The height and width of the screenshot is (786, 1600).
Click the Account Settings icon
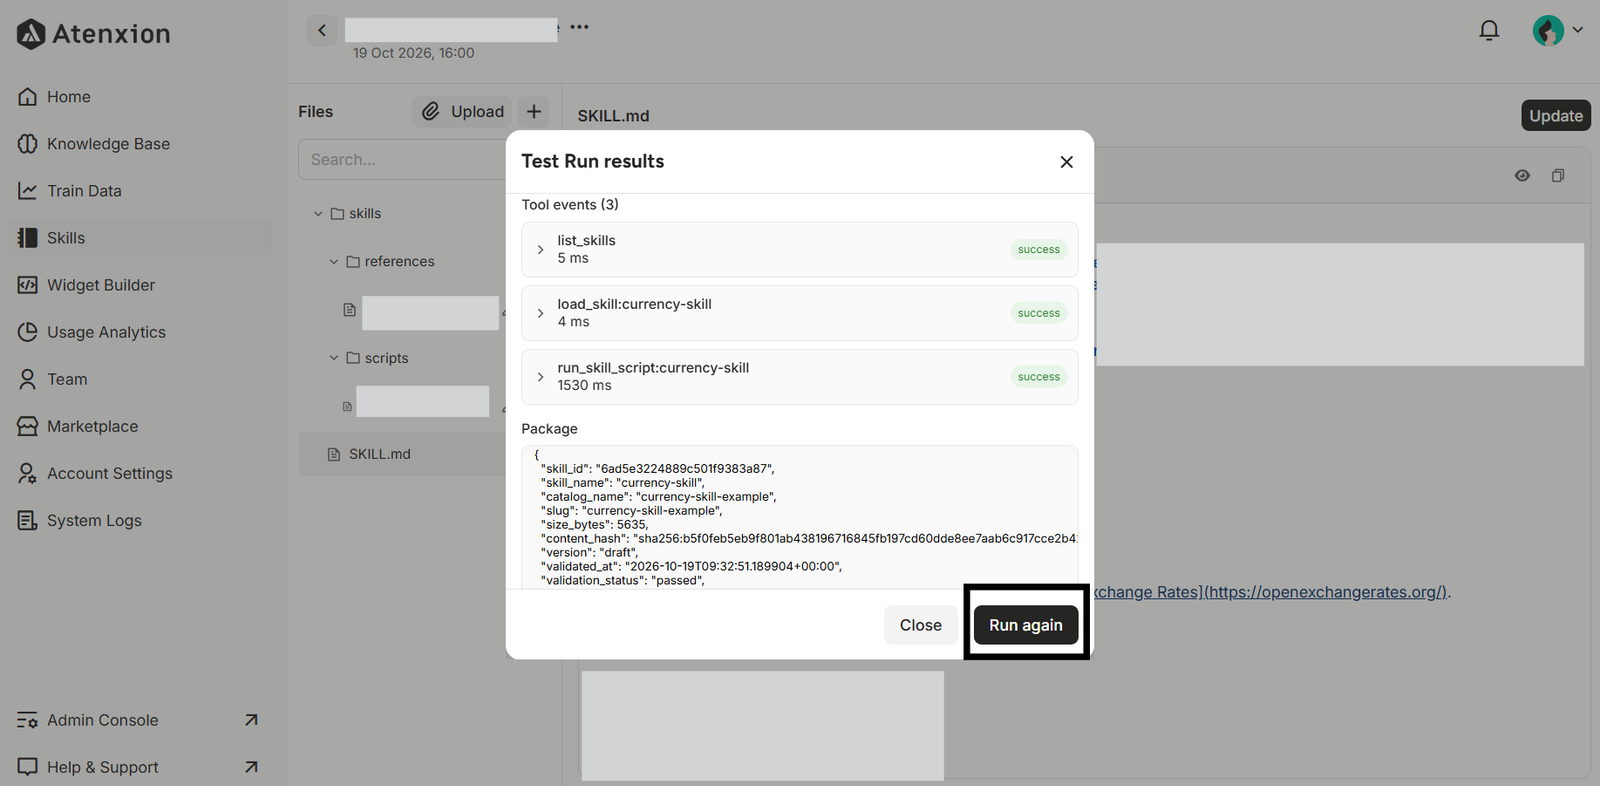tap(27, 473)
